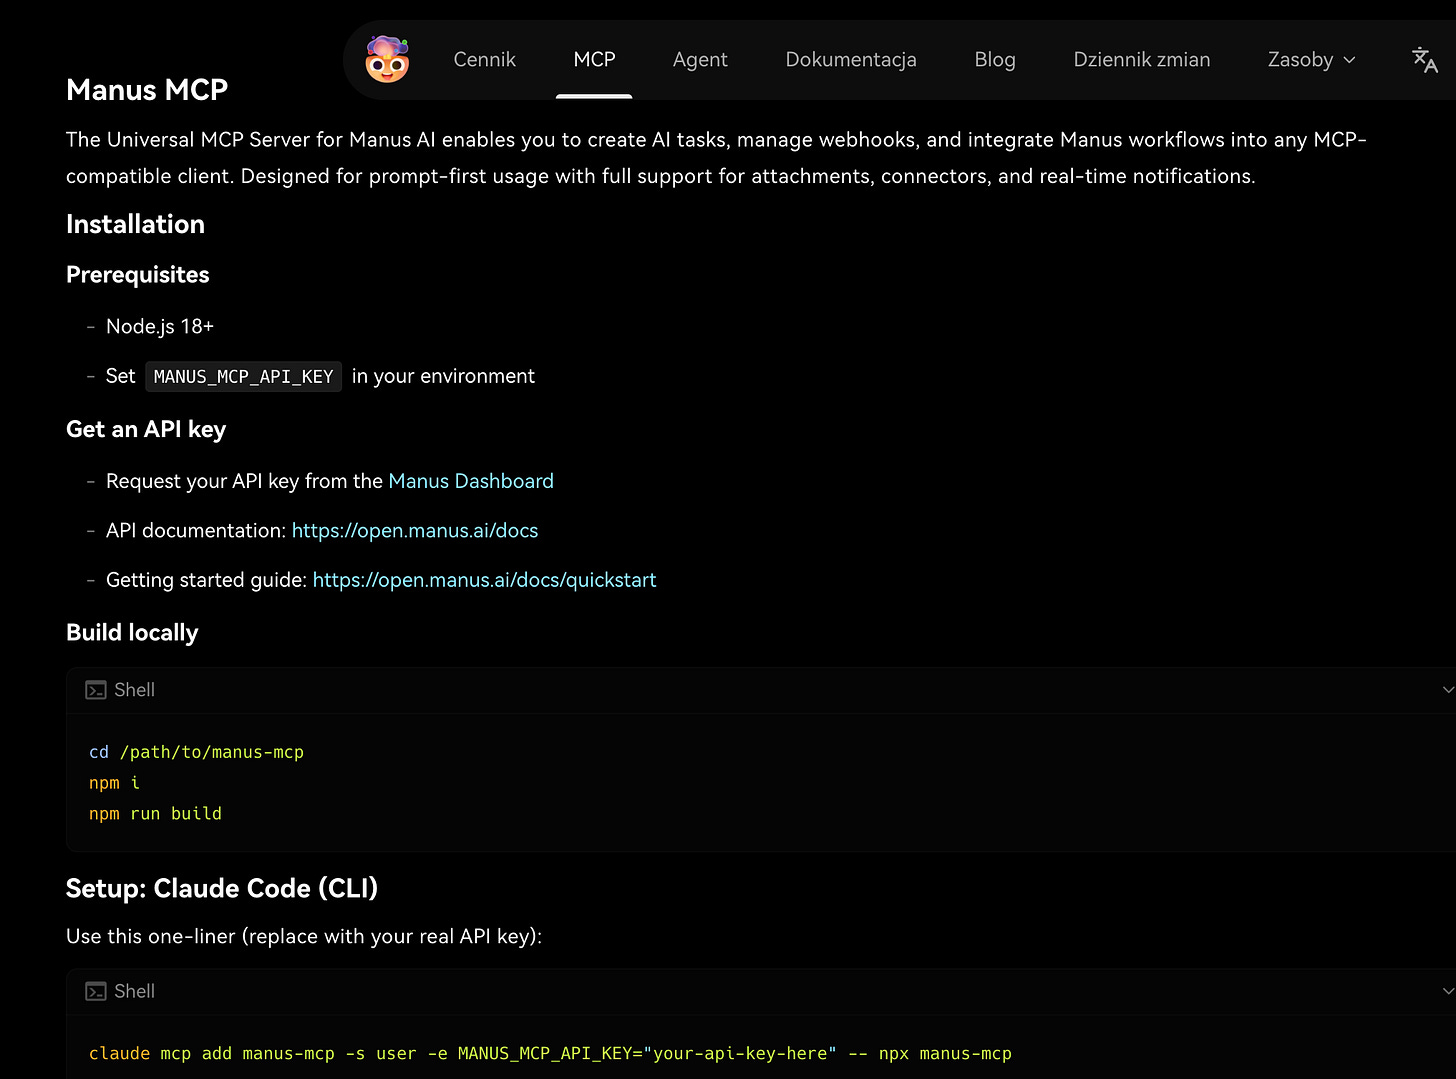This screenshot has height=1079, width=1456.
Task: Click the Use this one-liner instruction text
Action: click(x=304, y=937)
